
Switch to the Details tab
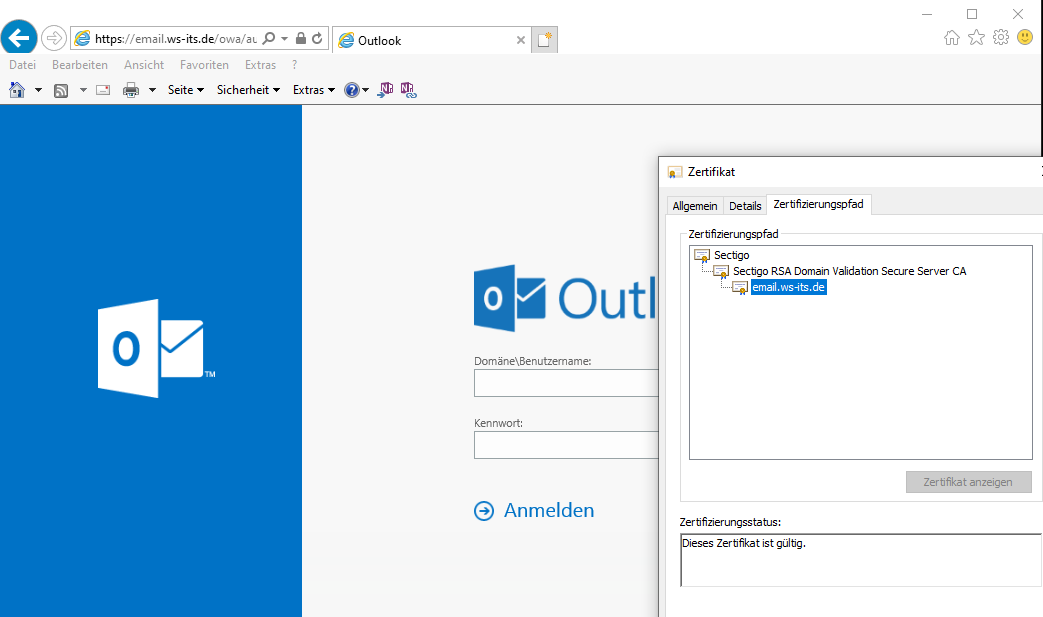[745, 205]
